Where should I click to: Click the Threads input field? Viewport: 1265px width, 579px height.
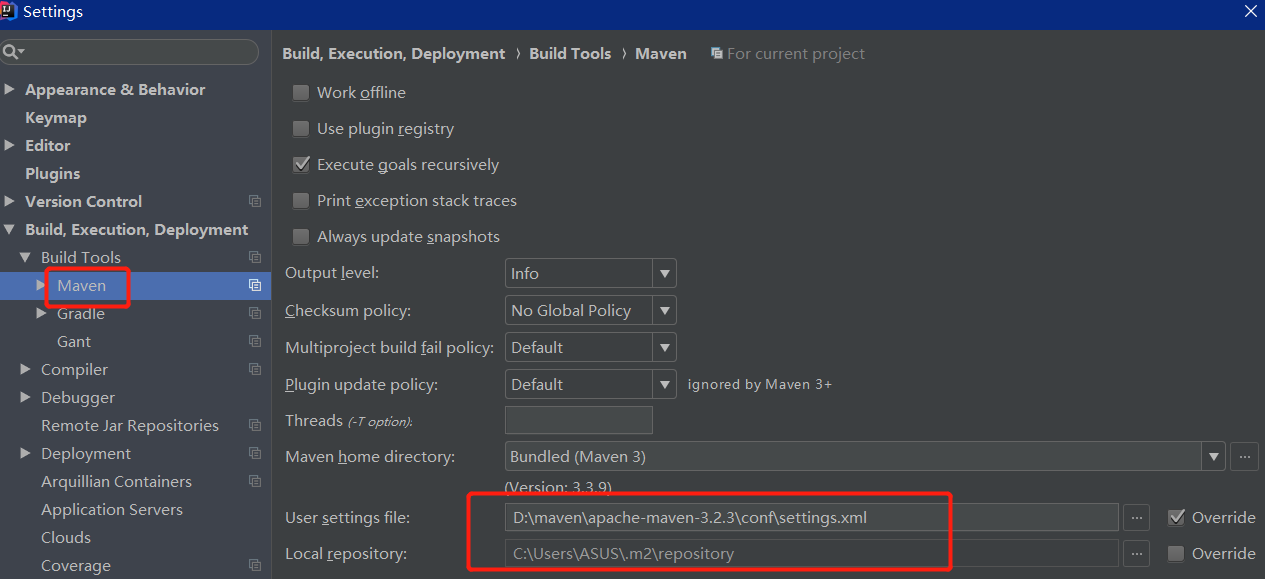[578, 420]
